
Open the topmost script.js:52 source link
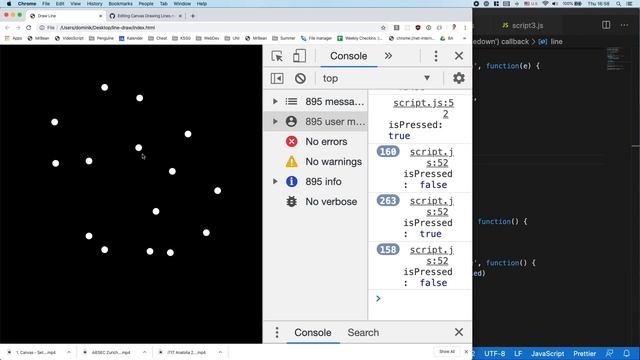click(x=424, y=108)
